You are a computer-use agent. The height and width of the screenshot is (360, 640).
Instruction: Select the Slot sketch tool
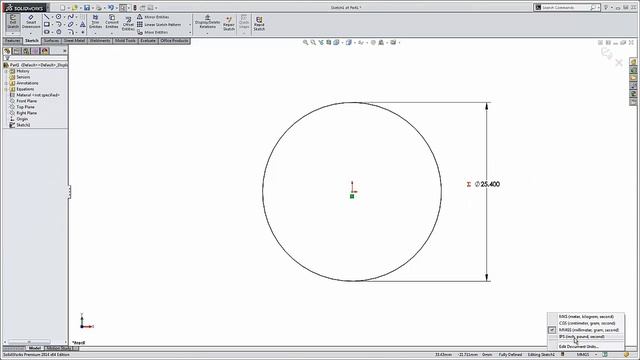click(x=47, y=32)
